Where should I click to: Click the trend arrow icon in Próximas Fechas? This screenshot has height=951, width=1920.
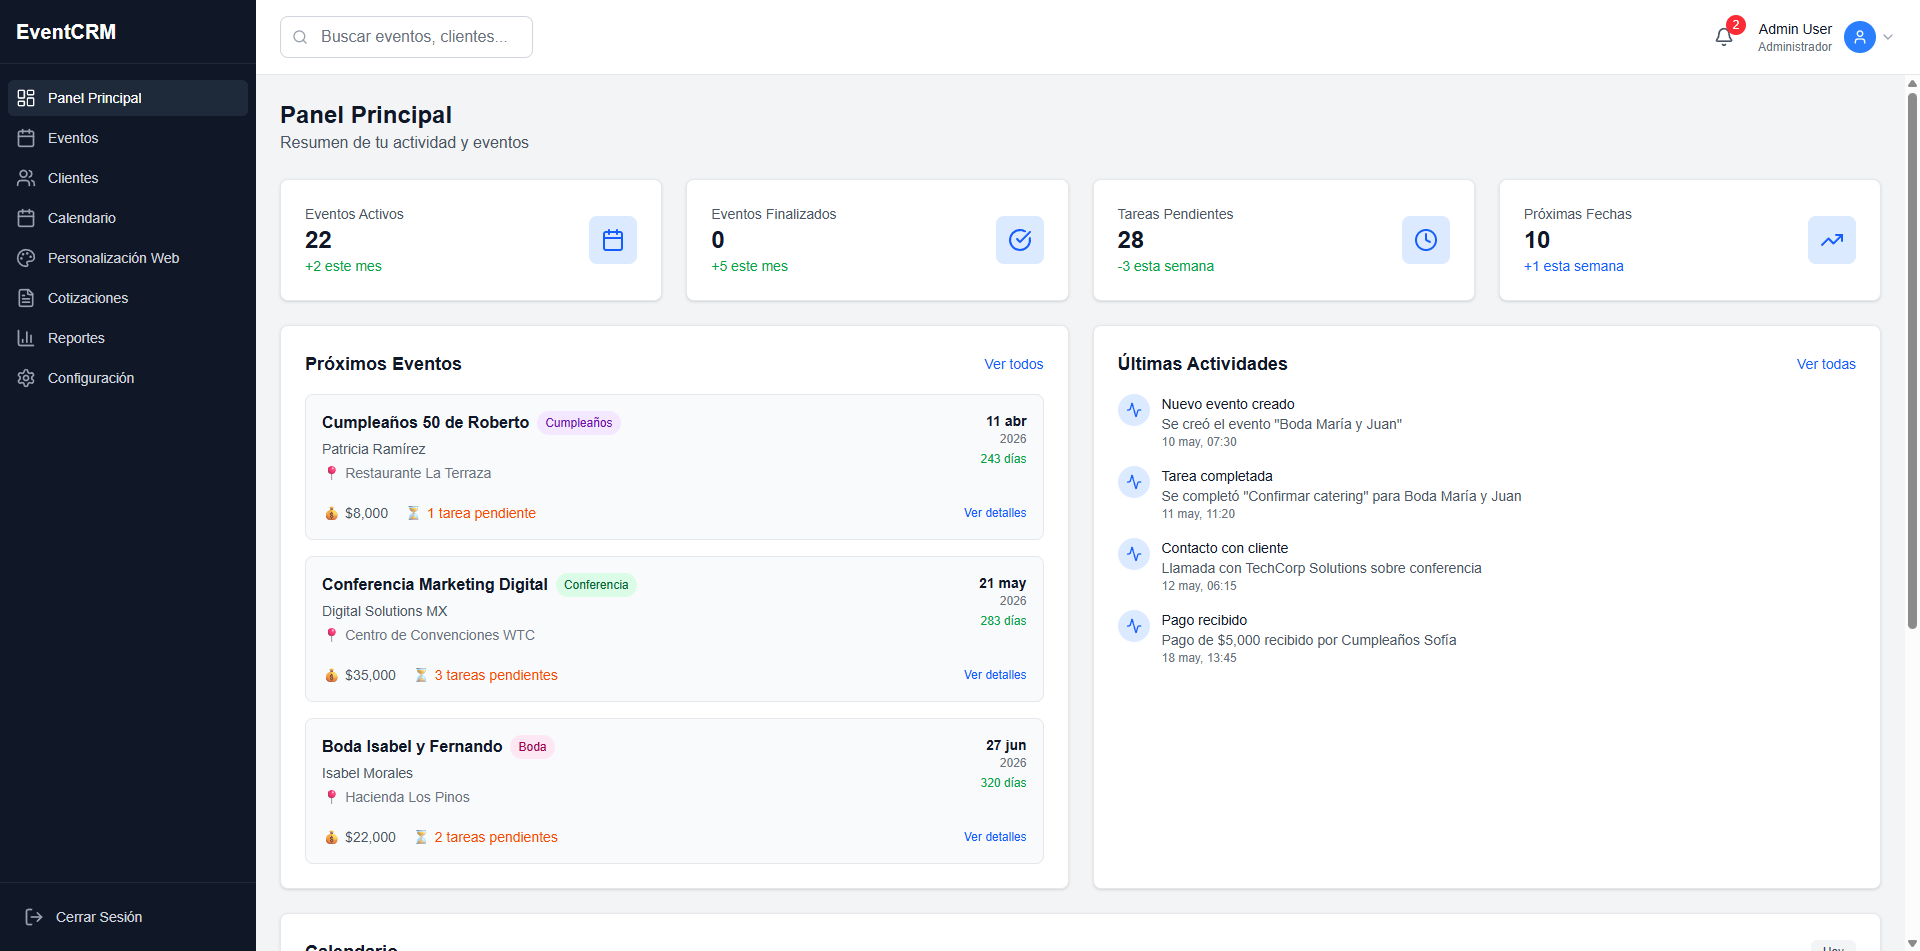(x=1831, y=240)
